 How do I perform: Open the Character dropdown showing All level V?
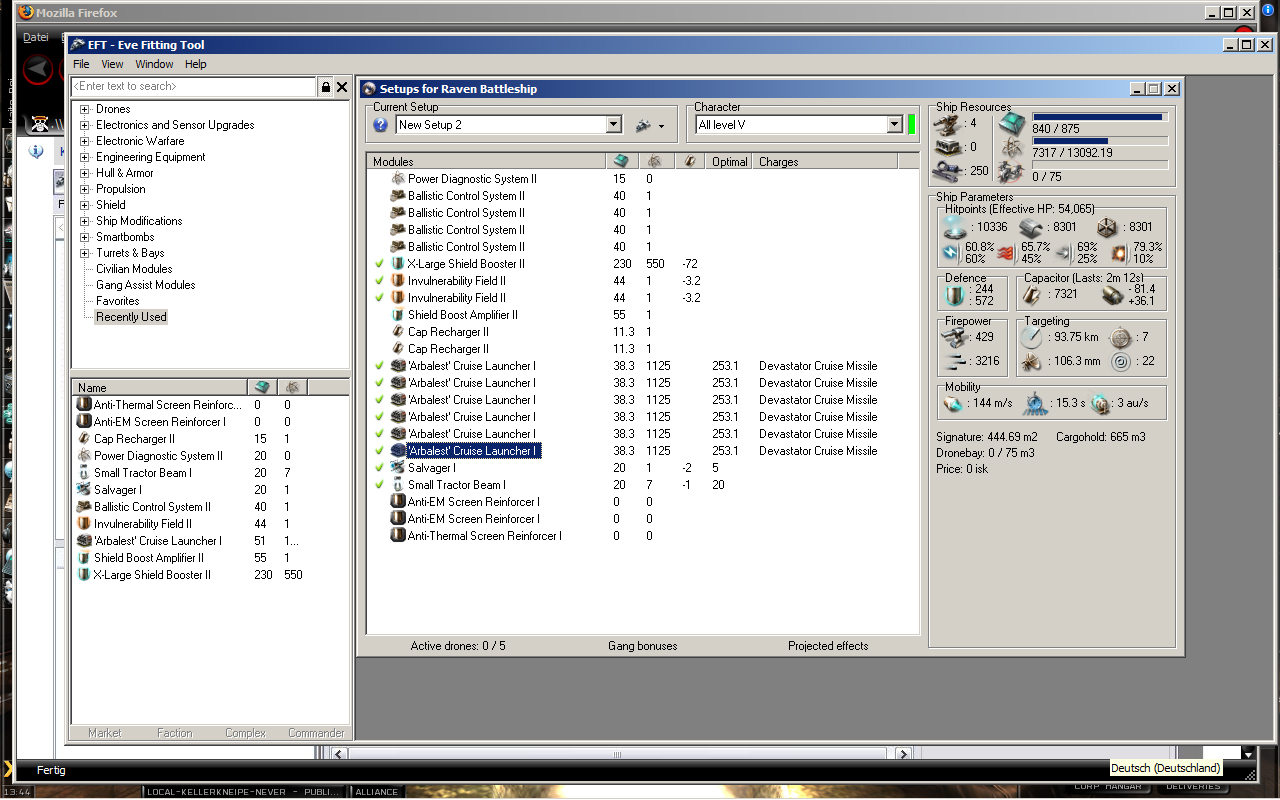click(x=894, y=125)
